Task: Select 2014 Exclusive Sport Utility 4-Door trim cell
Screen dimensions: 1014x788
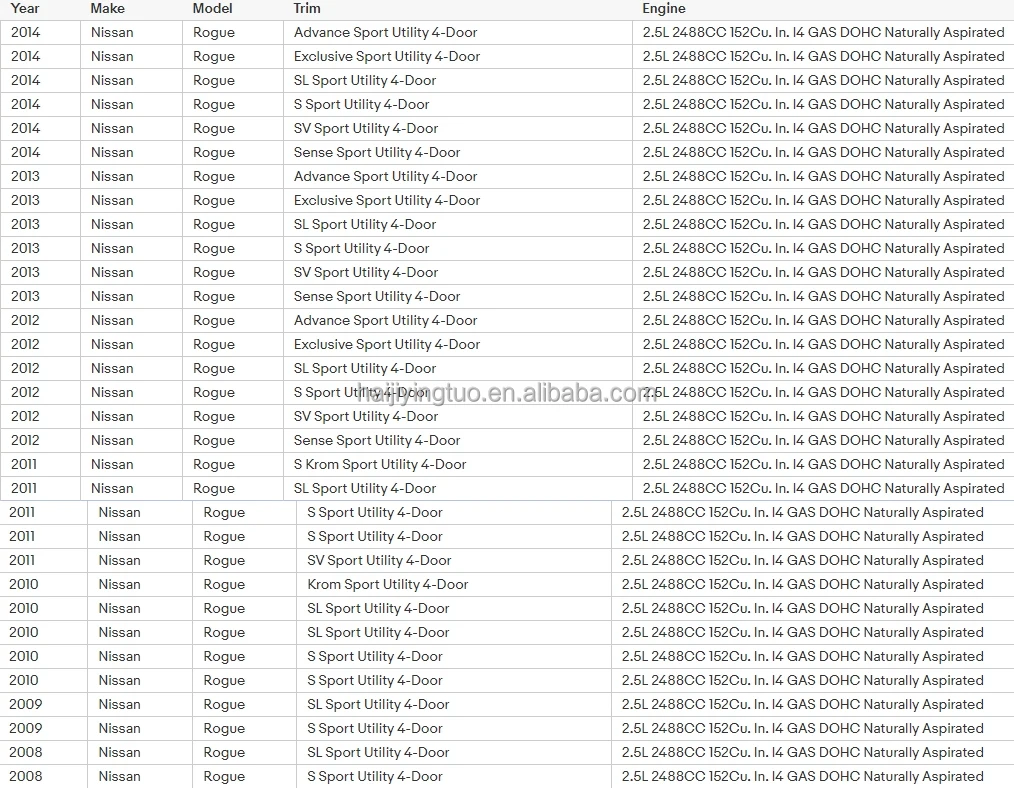Action: (x=458, y=56)
